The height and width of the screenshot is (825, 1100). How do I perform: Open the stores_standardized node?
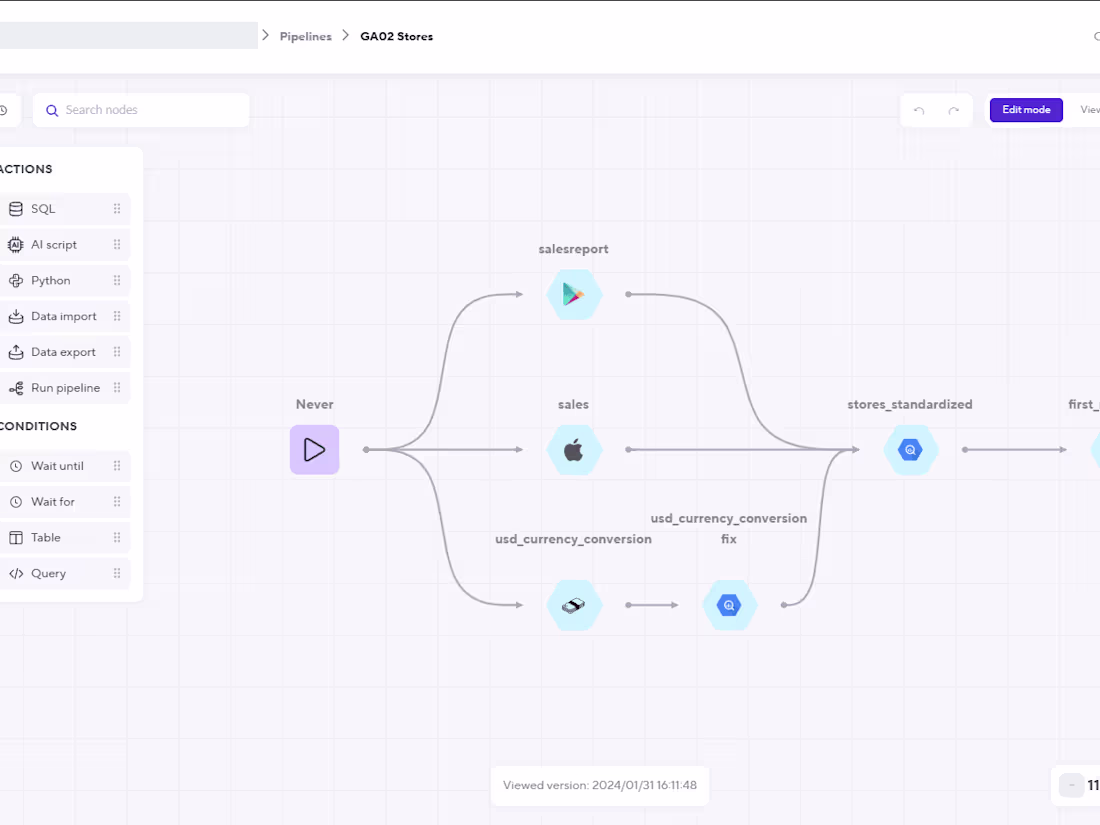click(910, 449)
